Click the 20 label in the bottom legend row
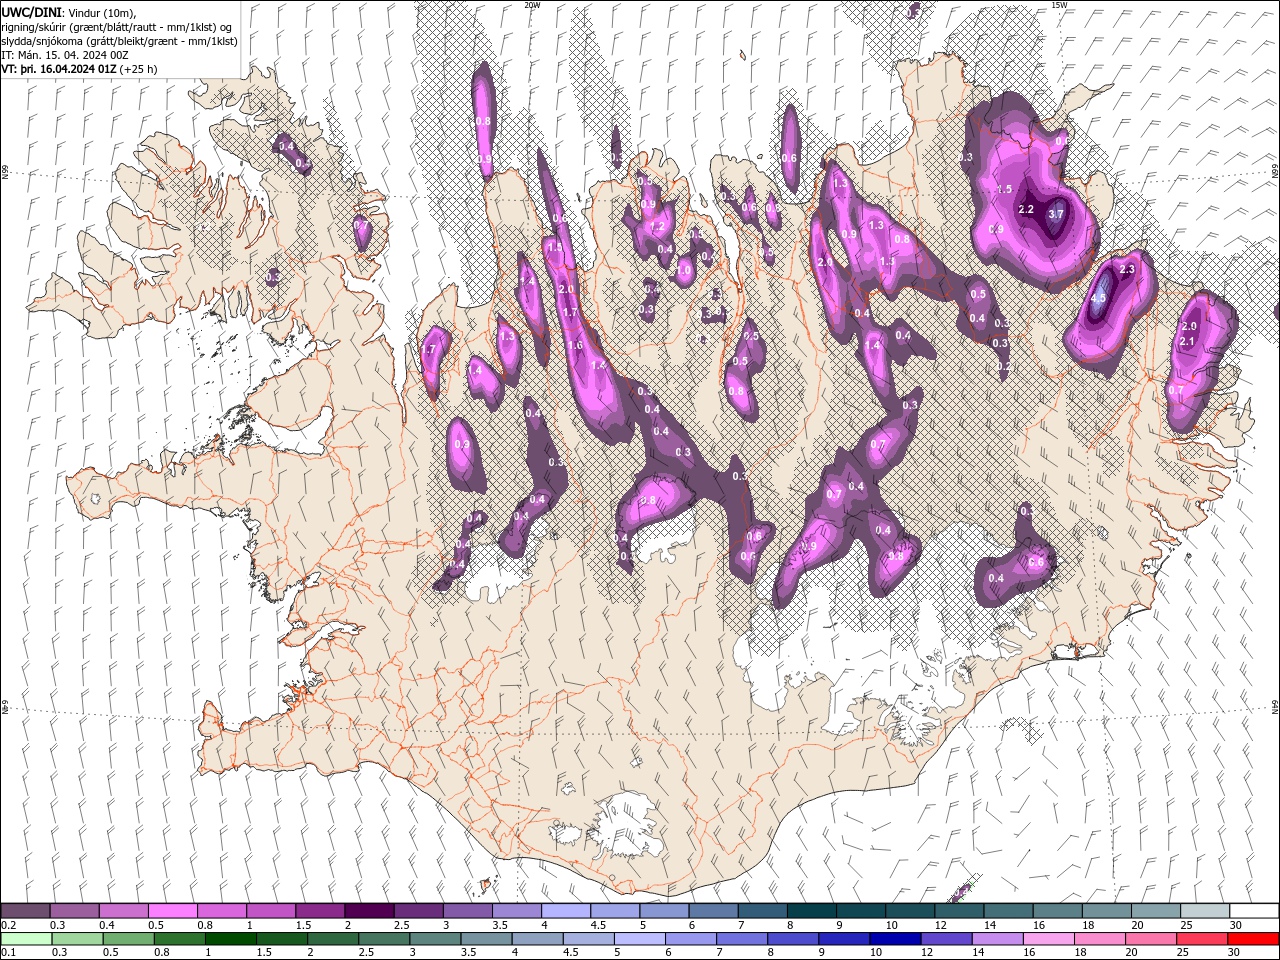The width and height of the screenshot is (1280, 960). click(1131, 952)
